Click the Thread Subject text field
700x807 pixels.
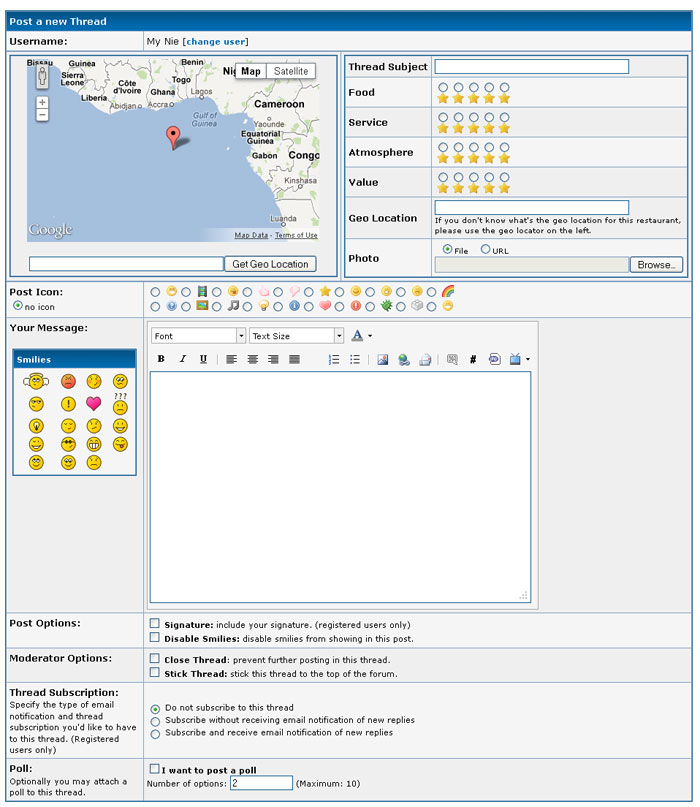(531, 67)
